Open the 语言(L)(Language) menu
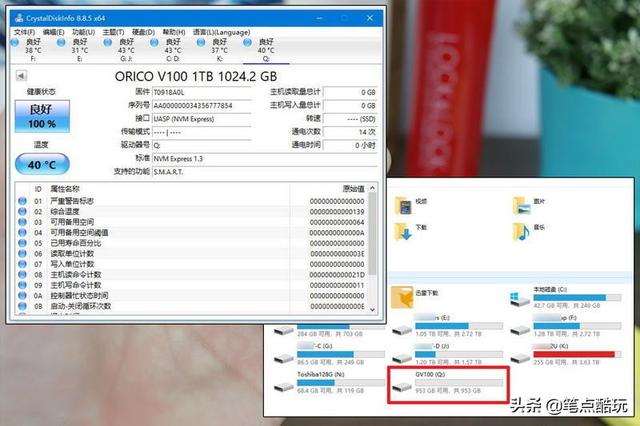This screenshot has height=426, width=640. click(221, 32)
